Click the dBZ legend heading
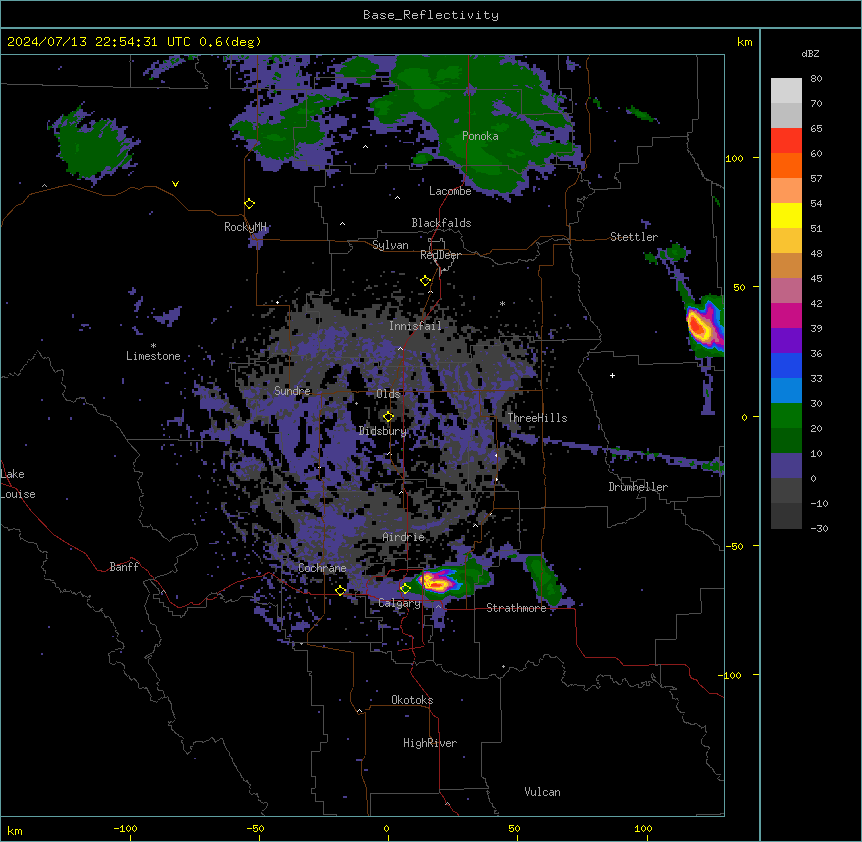The width and height of the screenshot is (862, 842). click(x=810, y=53)
